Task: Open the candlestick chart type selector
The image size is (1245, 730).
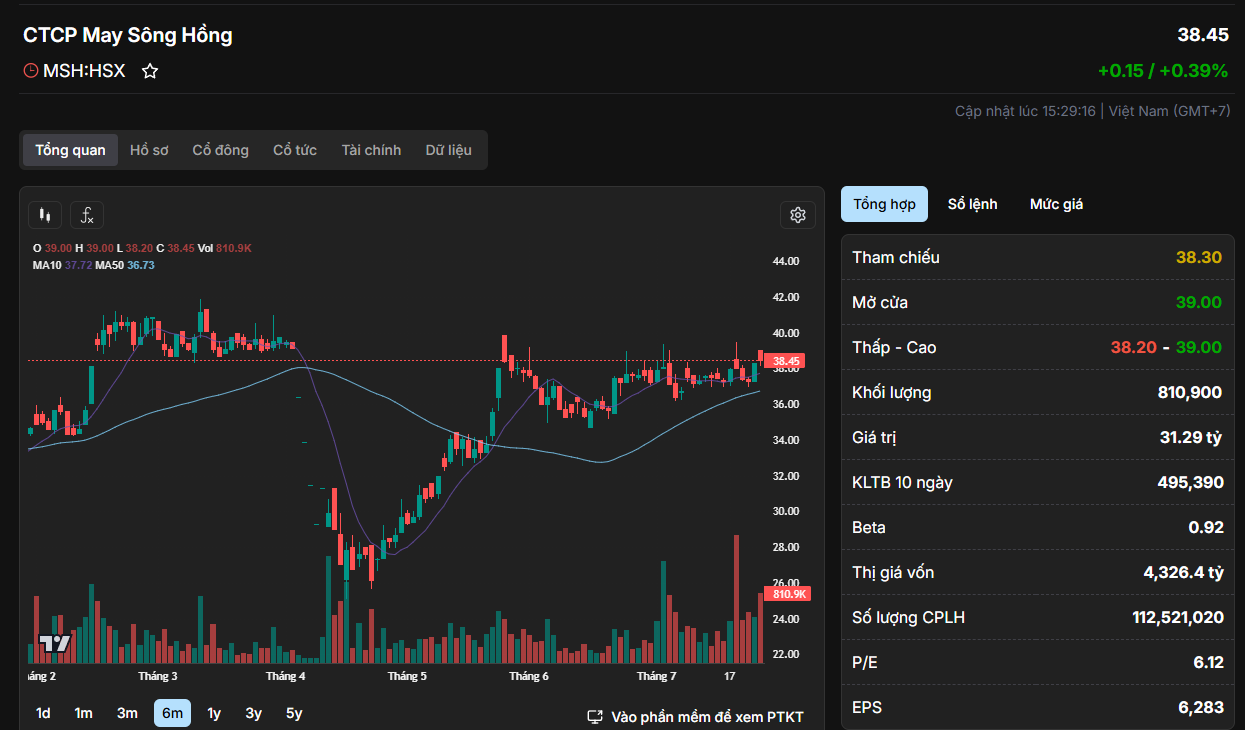Action: (44, 215)
